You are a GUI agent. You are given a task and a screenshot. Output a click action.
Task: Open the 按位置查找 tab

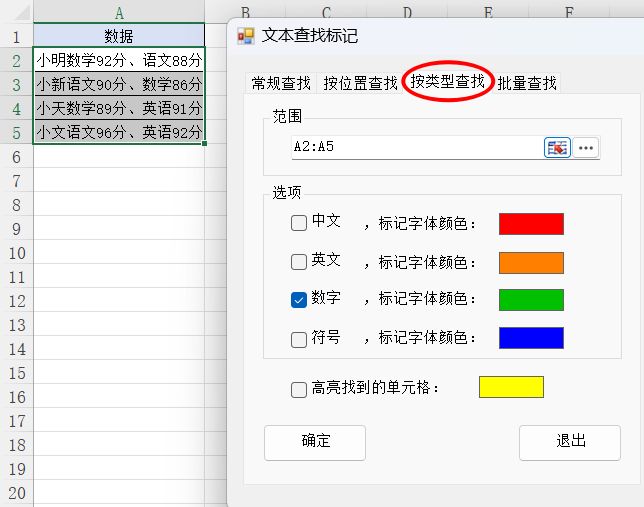360,83
